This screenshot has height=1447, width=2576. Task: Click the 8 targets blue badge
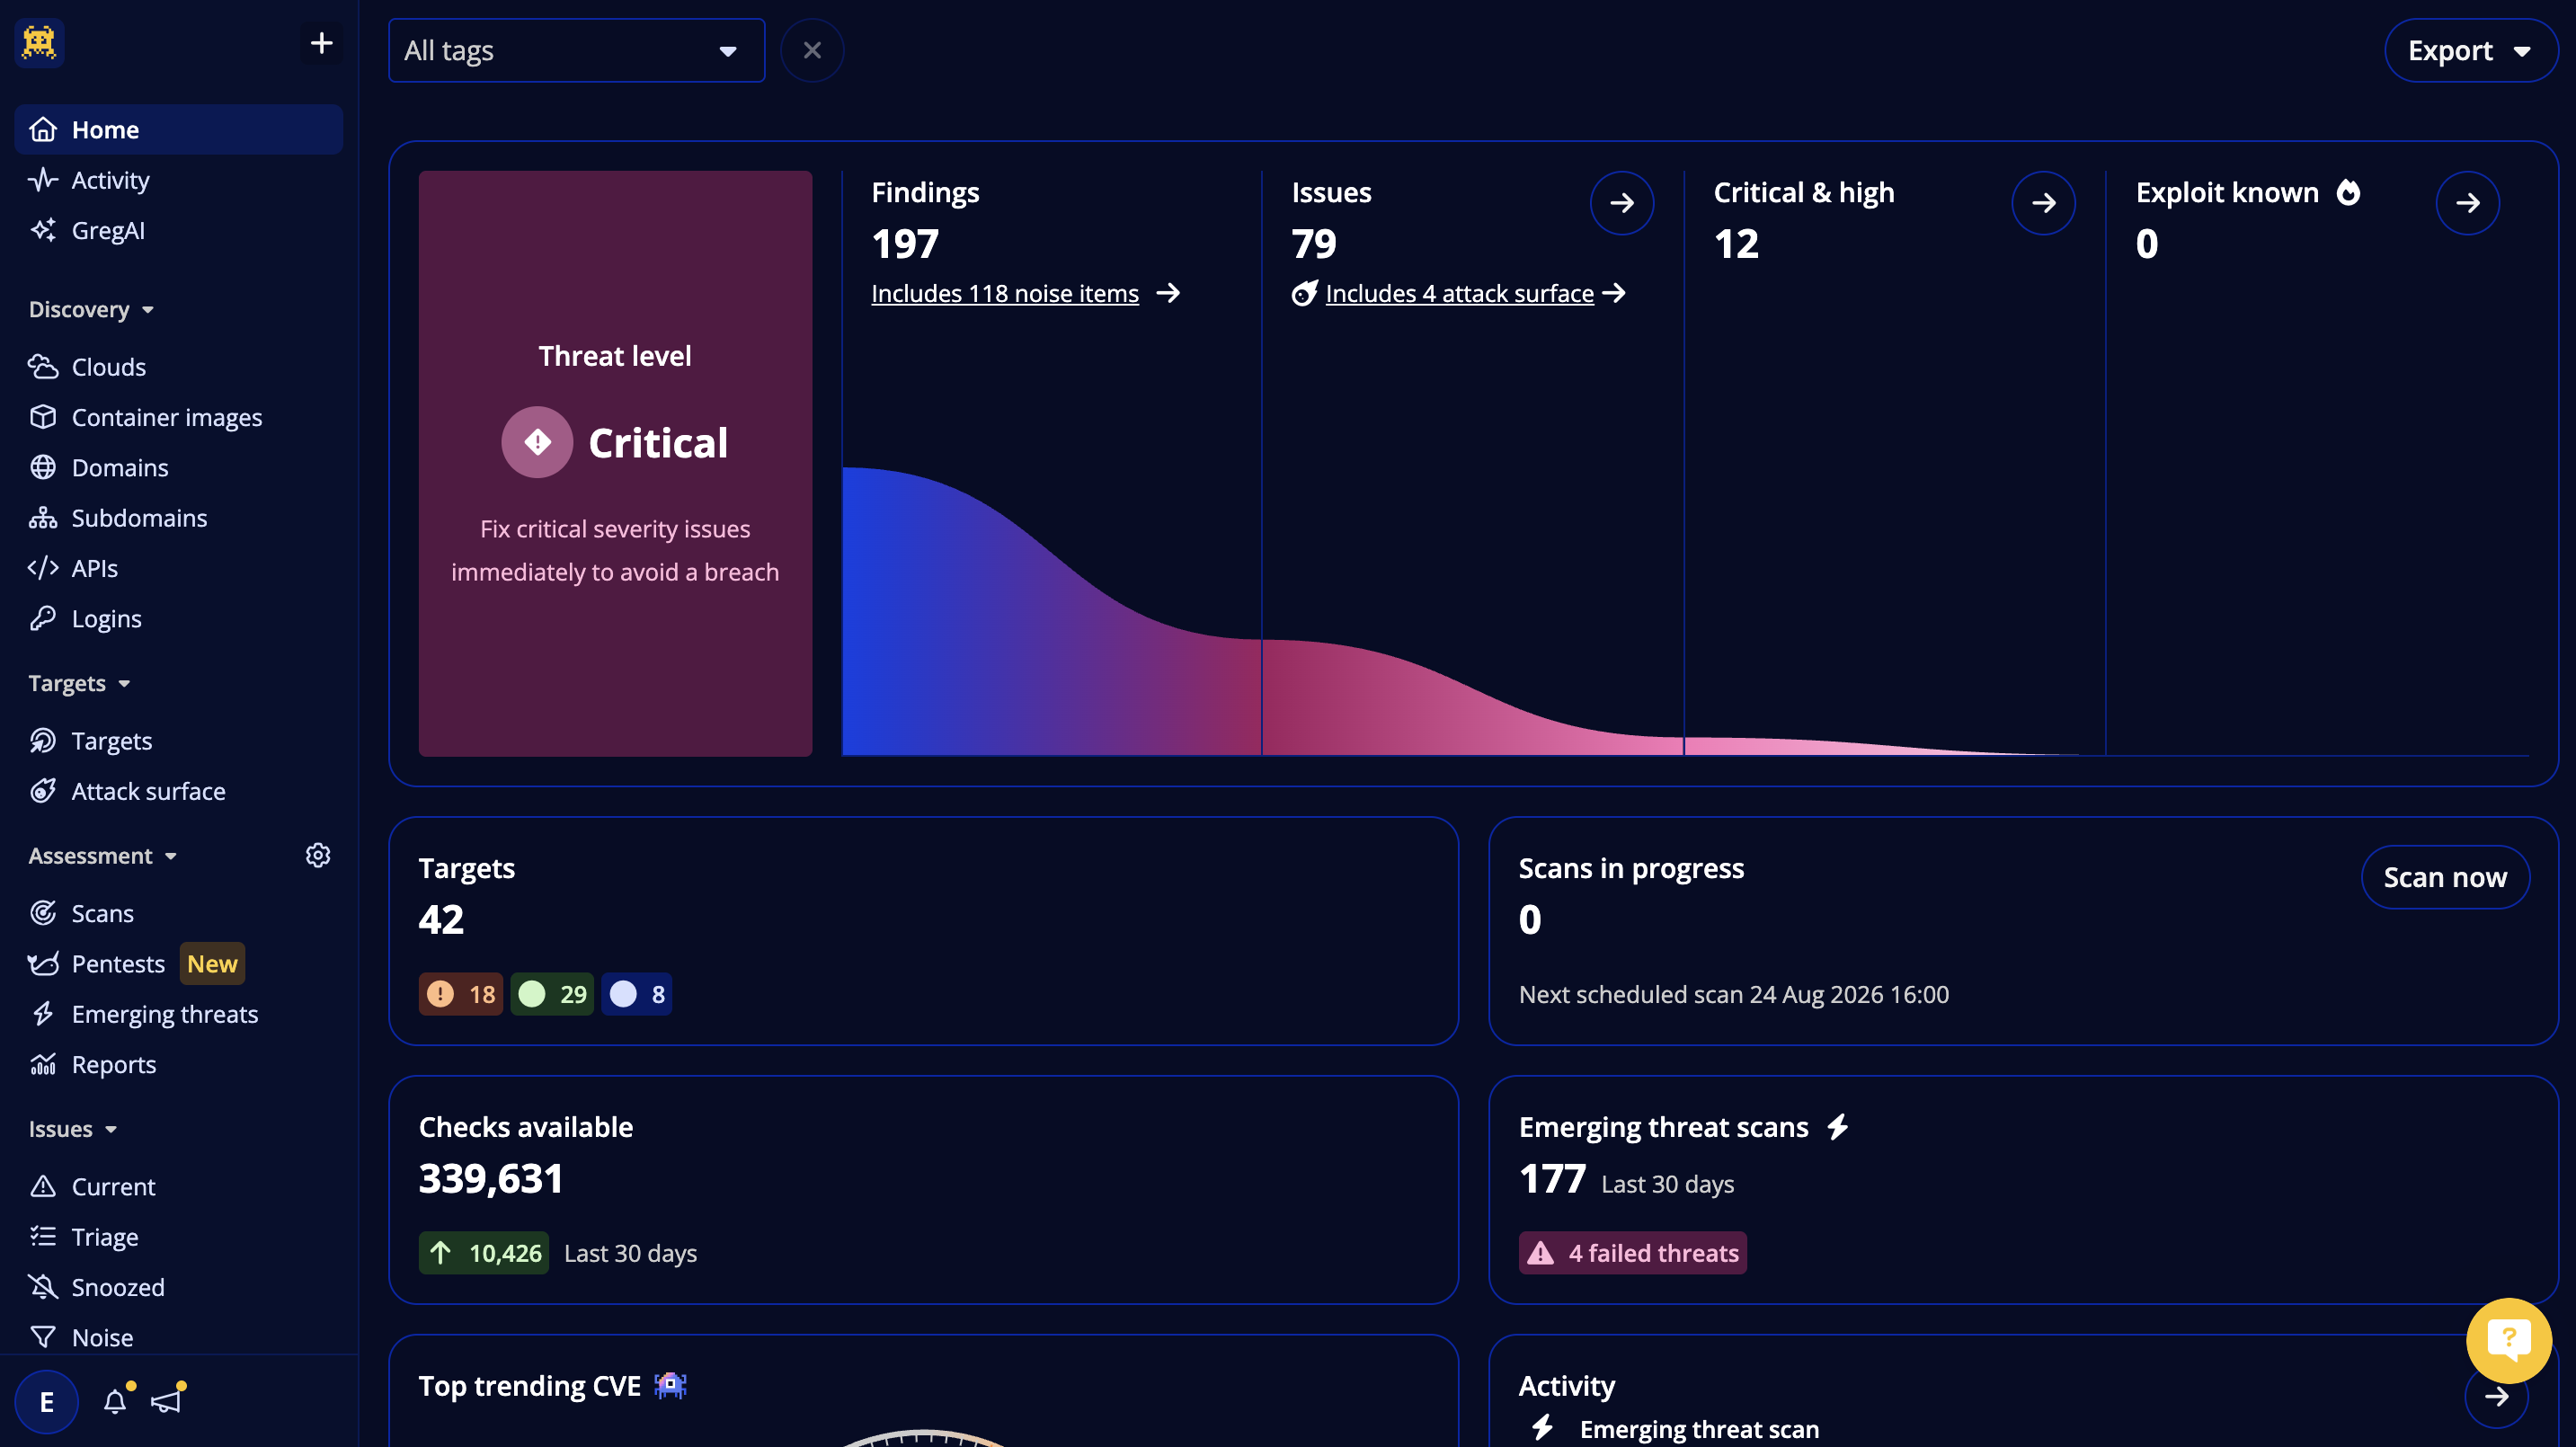637,994
